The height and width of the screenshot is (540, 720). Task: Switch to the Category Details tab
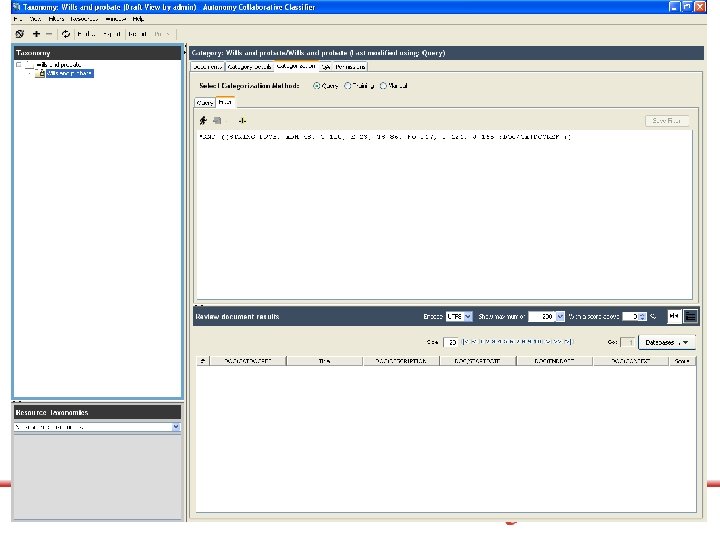249,67
